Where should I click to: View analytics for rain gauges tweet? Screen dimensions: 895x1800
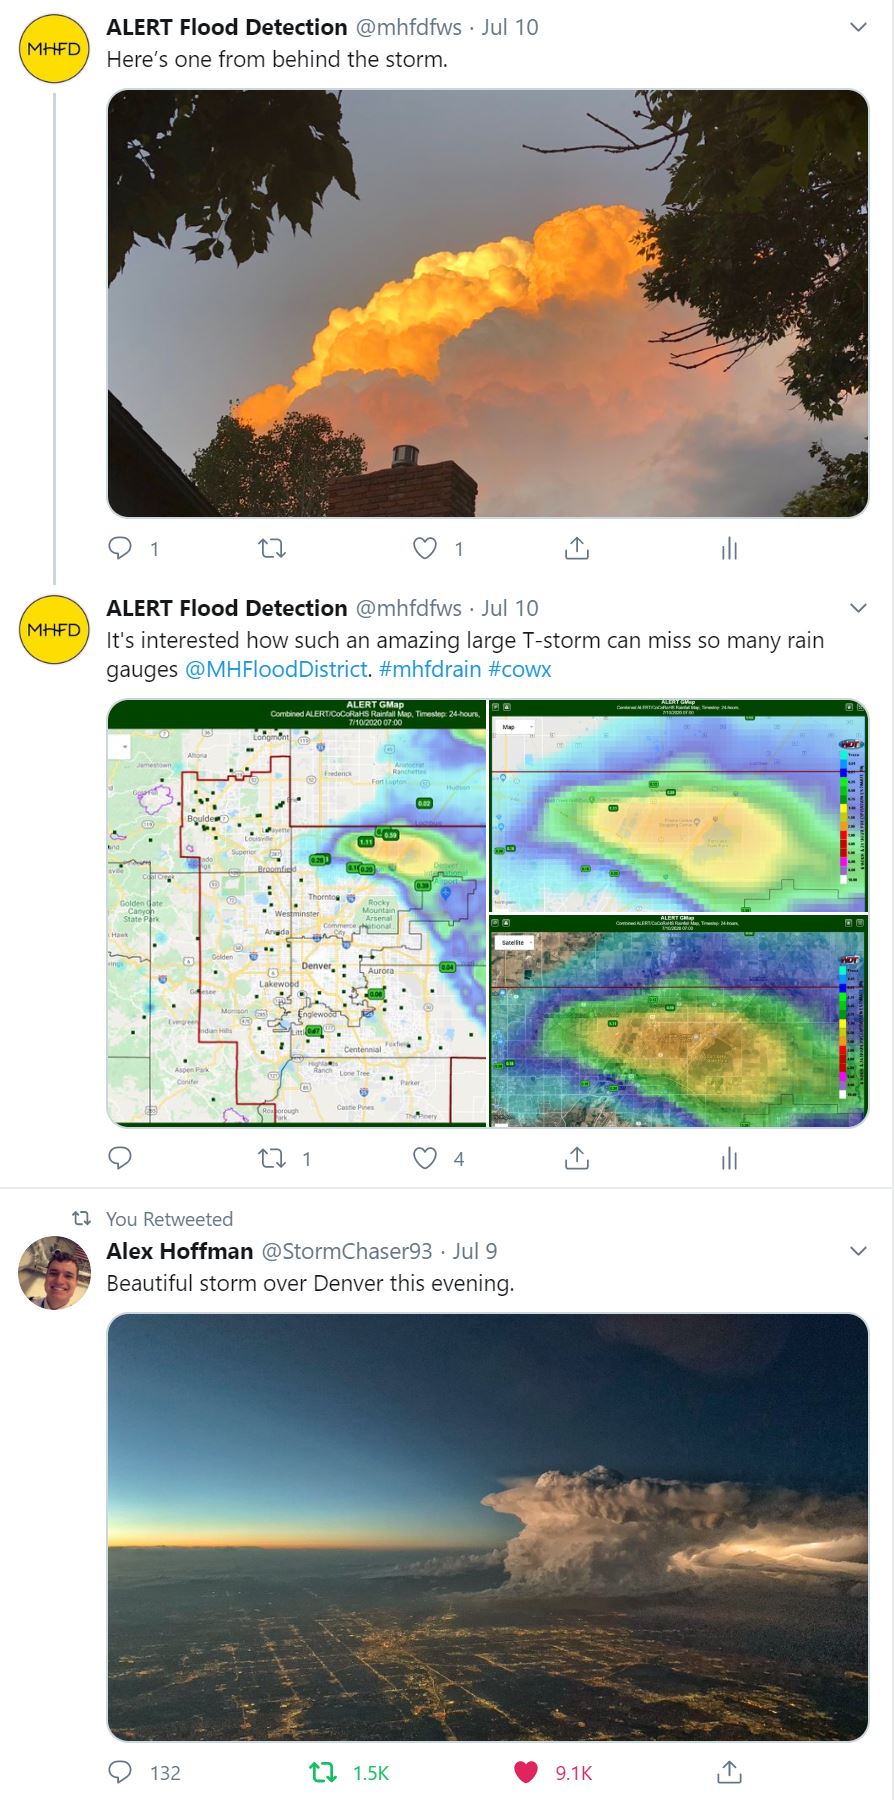729,1158
